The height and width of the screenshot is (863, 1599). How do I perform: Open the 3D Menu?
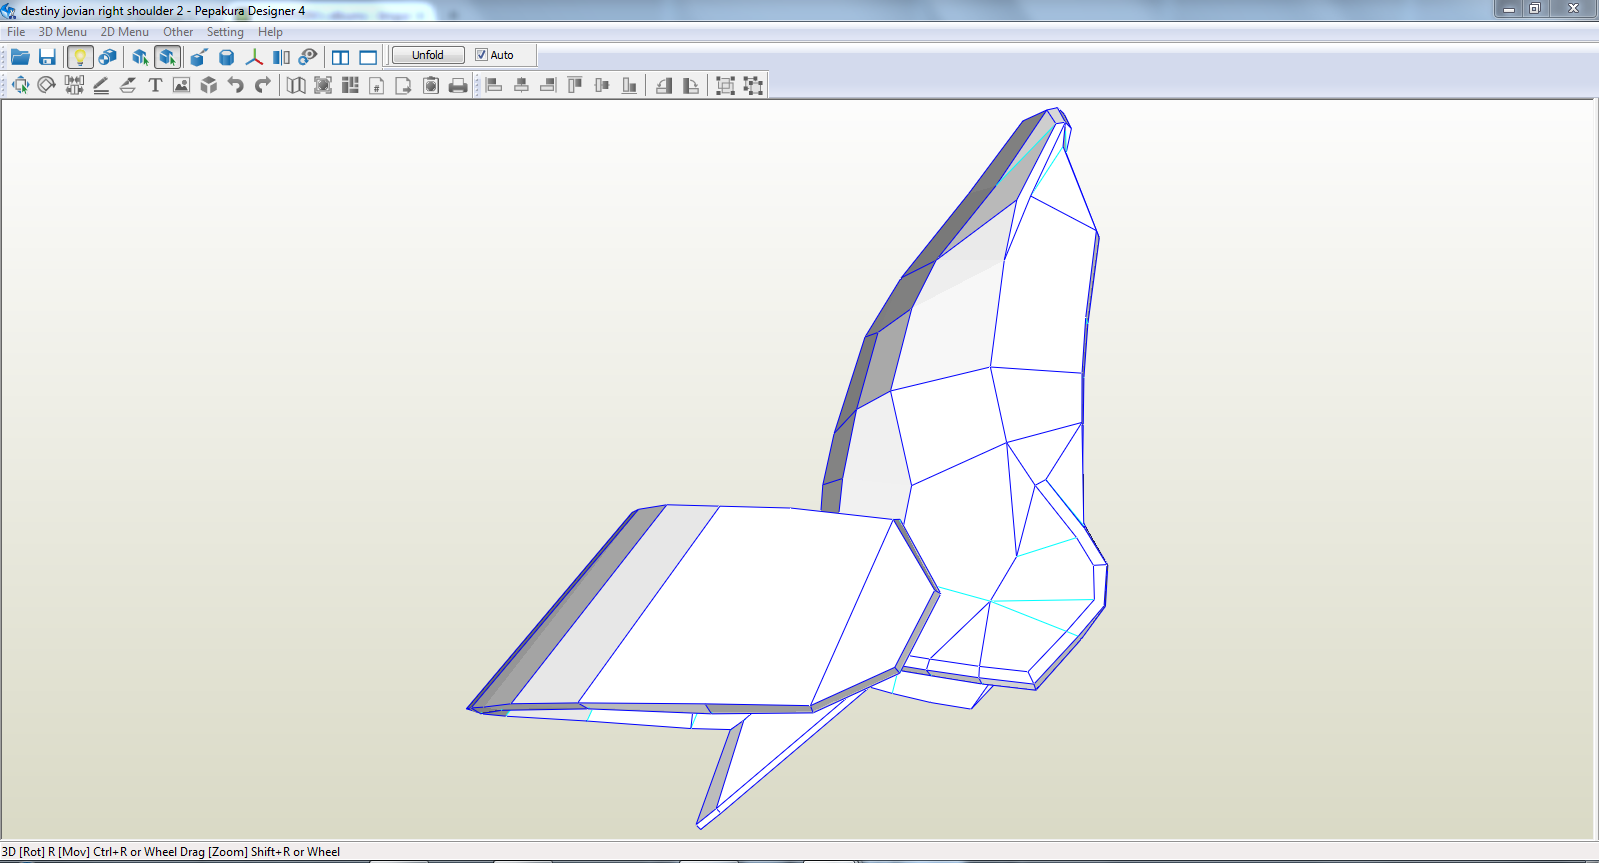(63, 32)
